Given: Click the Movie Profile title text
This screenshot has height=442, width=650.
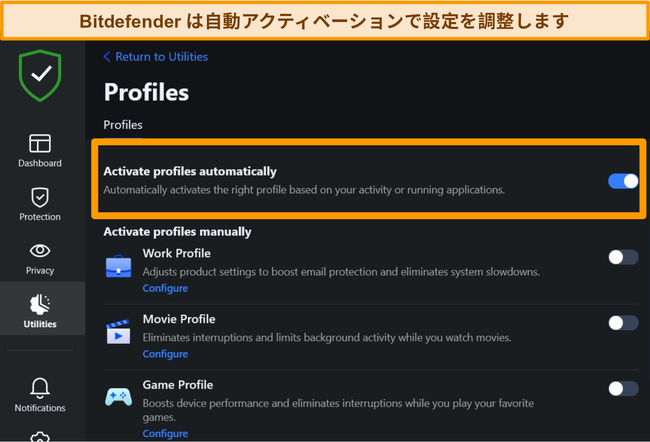Looking at the screenshot, I should pyautogui.click(x=179, y=319).
